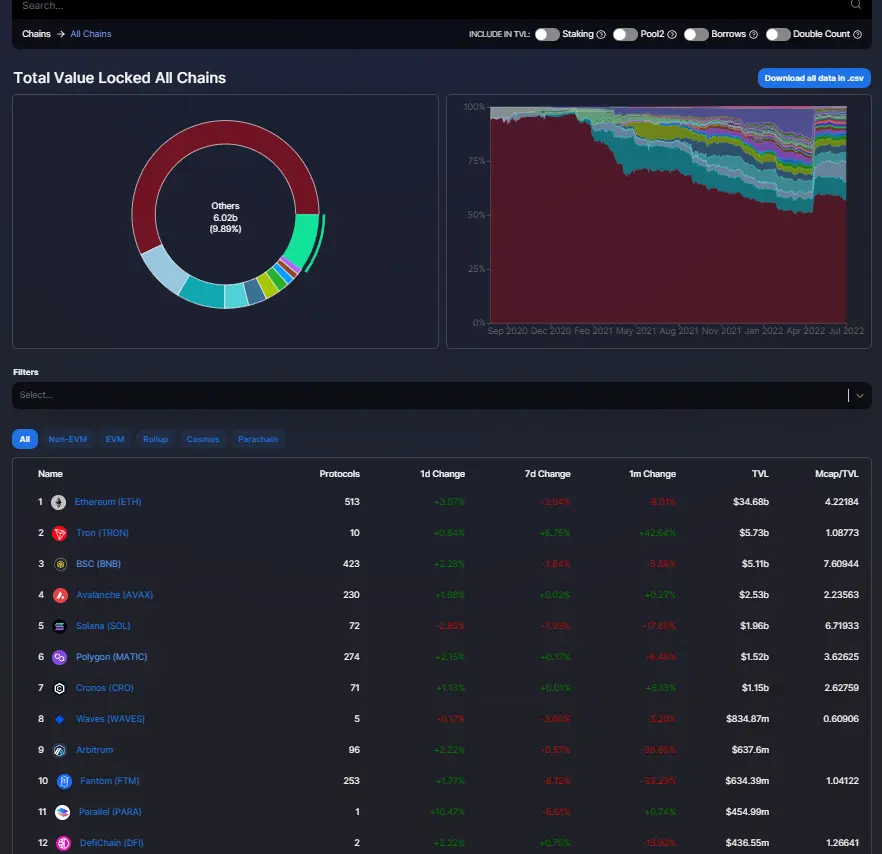Click the Double Count help question icon
Image resolution: width=882 pixels, height=854 pixels.
click(857, 34)
